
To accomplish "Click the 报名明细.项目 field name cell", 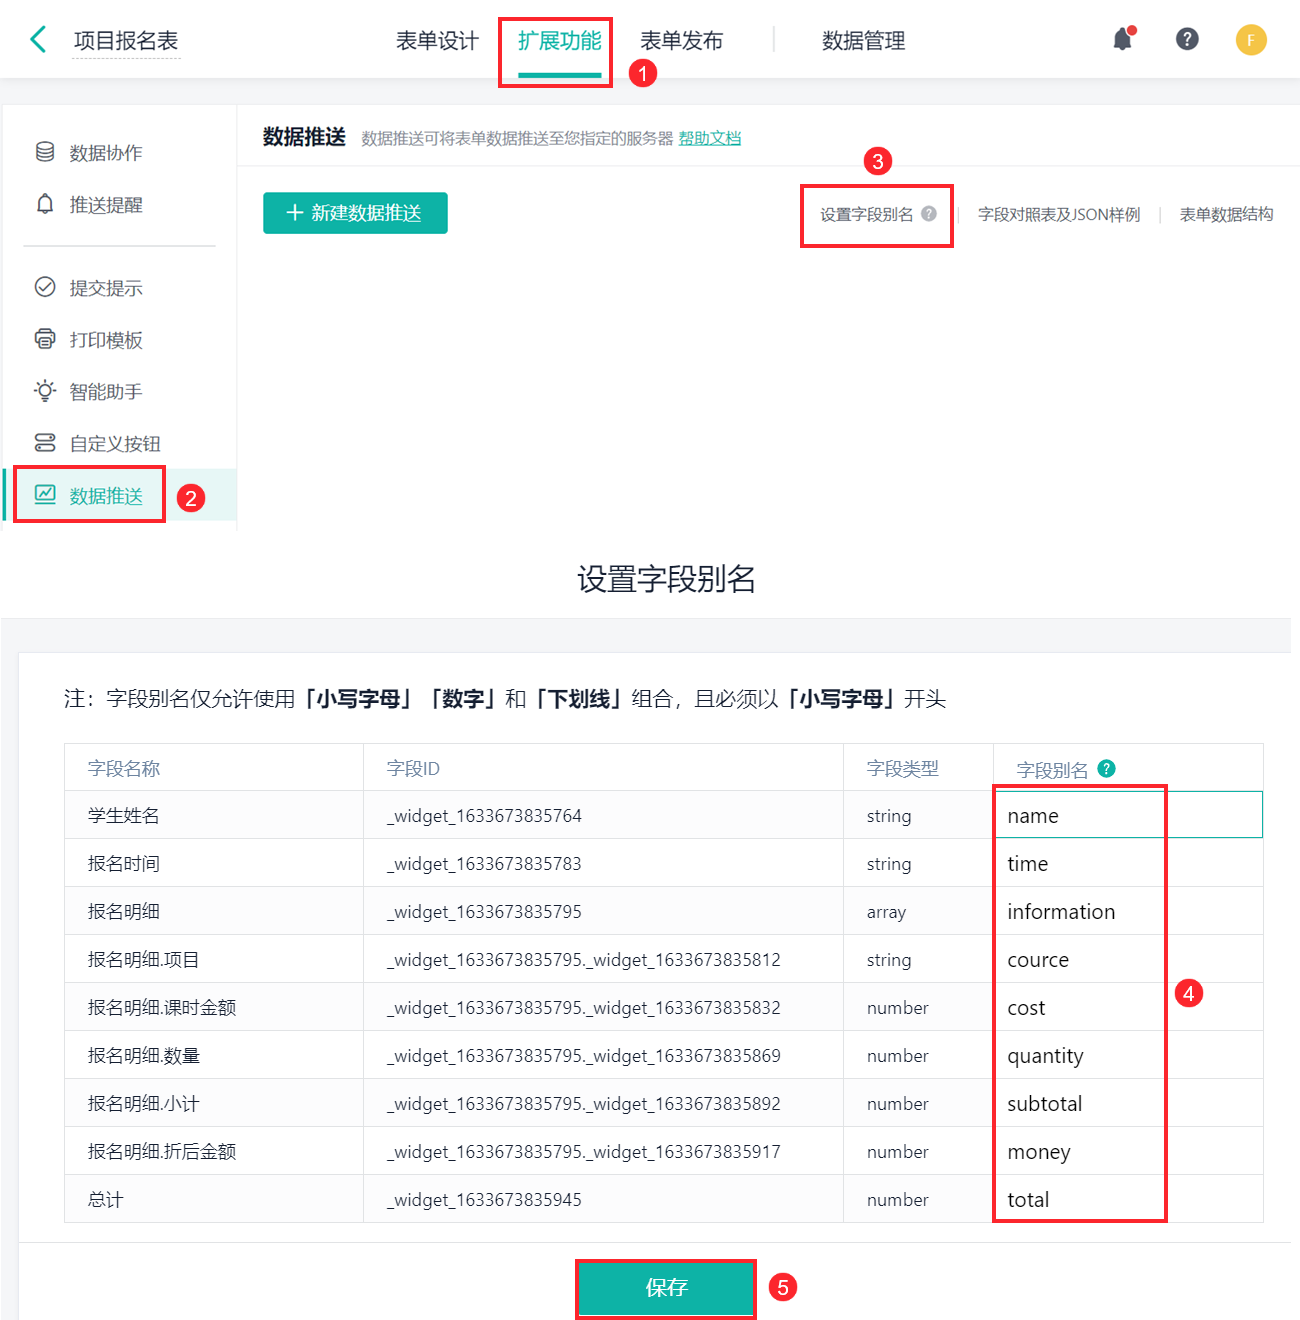I will 214,959.
